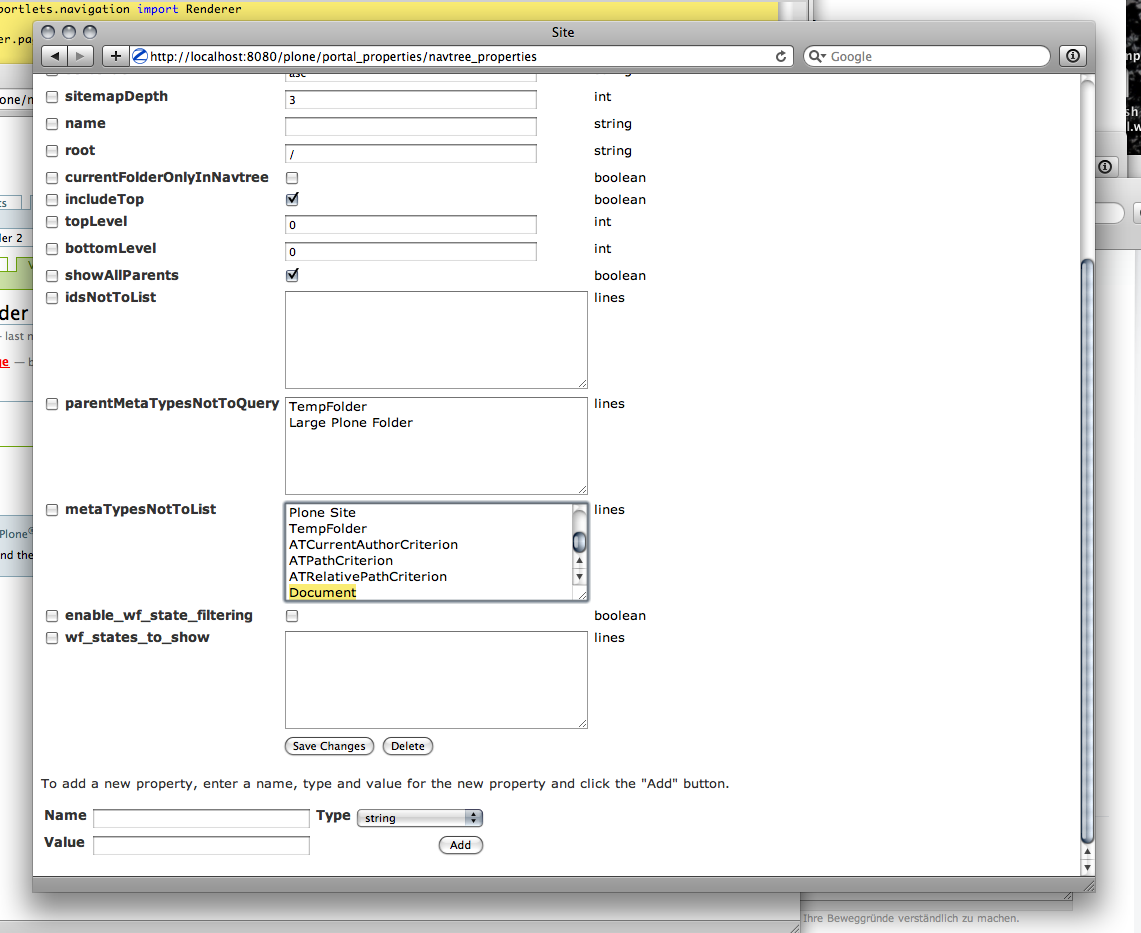Click the Site browser window resize corner

point(1088,885)
